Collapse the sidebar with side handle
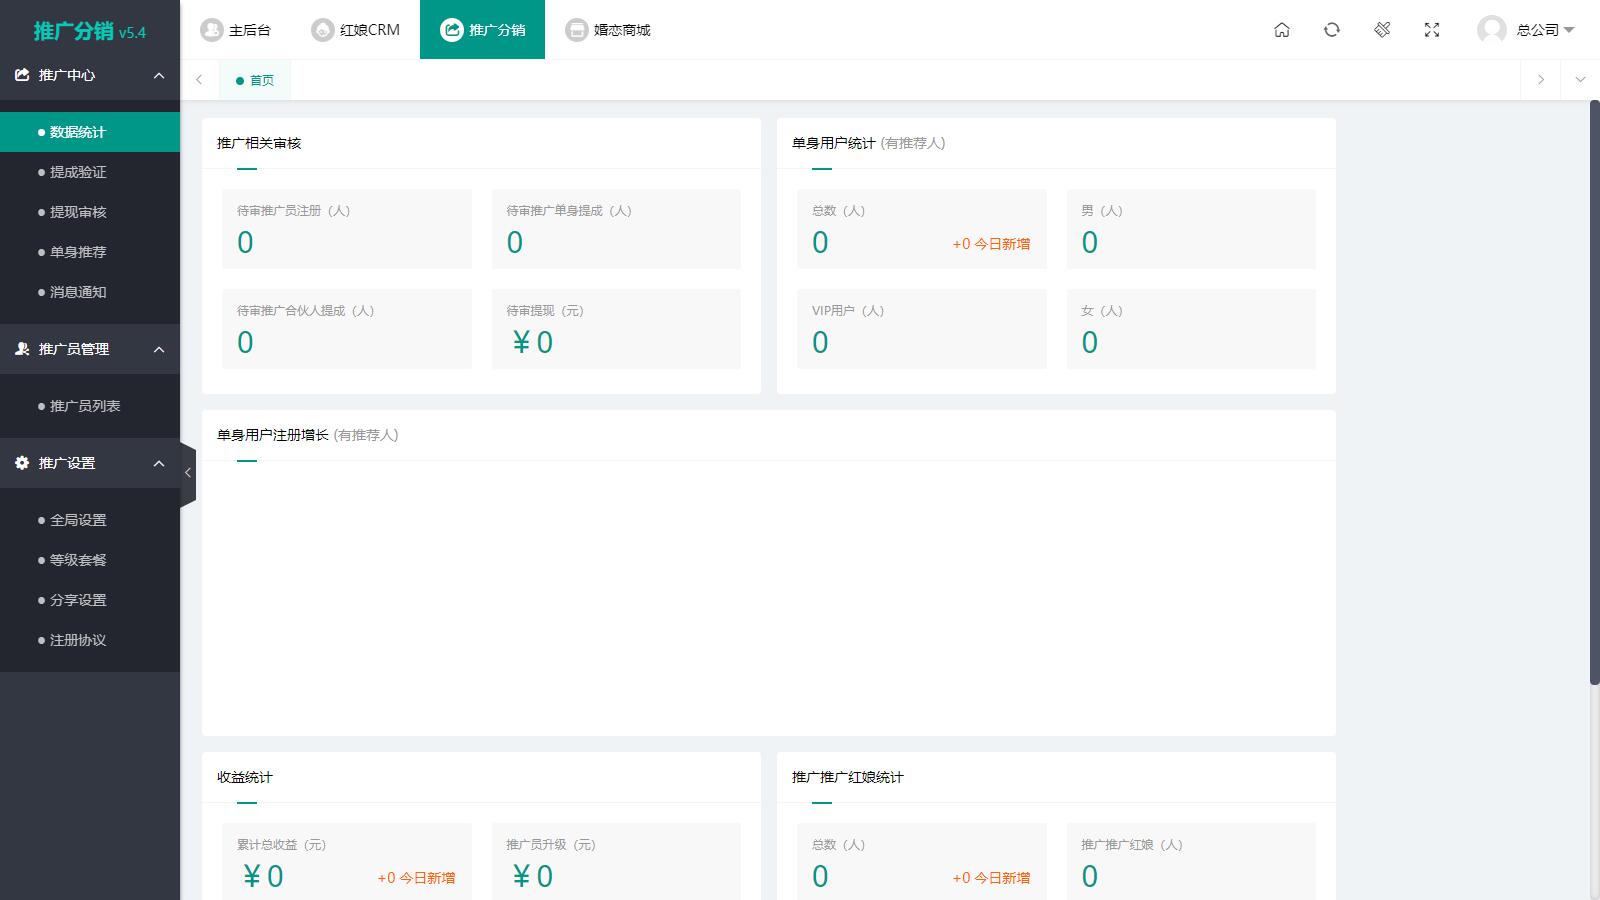1600x900 pixels. point(187,473)
